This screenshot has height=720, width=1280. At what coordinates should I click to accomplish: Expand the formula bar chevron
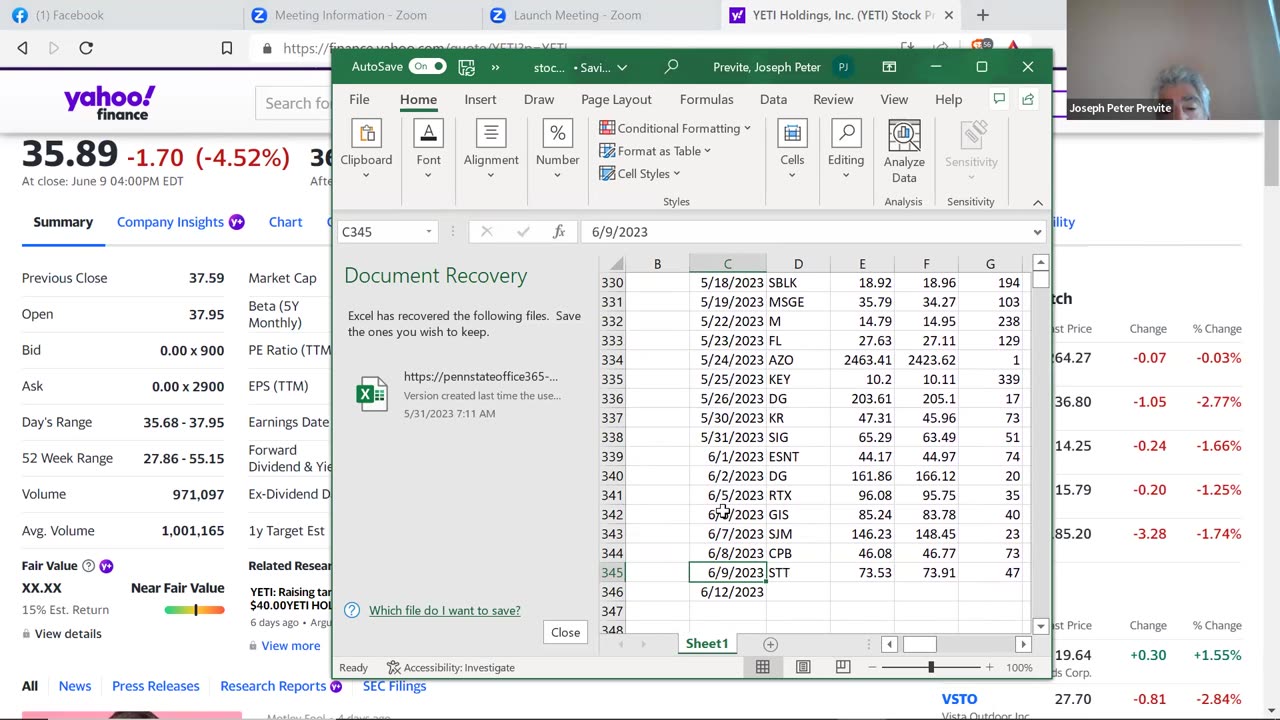(x=1038, y=232)
